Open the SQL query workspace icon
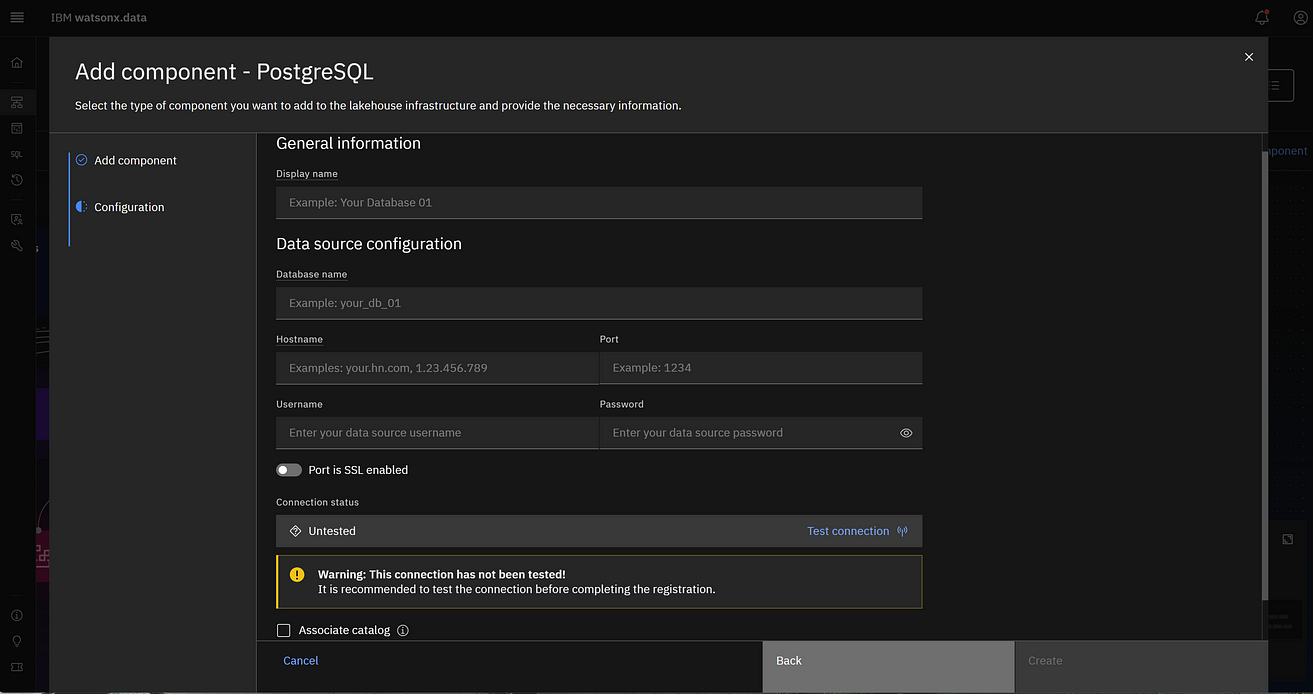Image resolution: width=1313 pixels, height=694 pixels. (x=17, y=154)
